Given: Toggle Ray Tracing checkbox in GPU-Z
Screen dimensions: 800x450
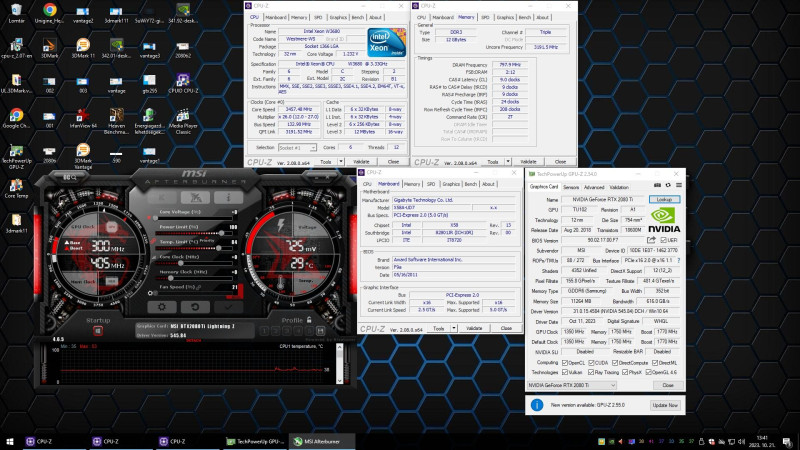Looking at the screenshot, I should [x=591, y=372].
